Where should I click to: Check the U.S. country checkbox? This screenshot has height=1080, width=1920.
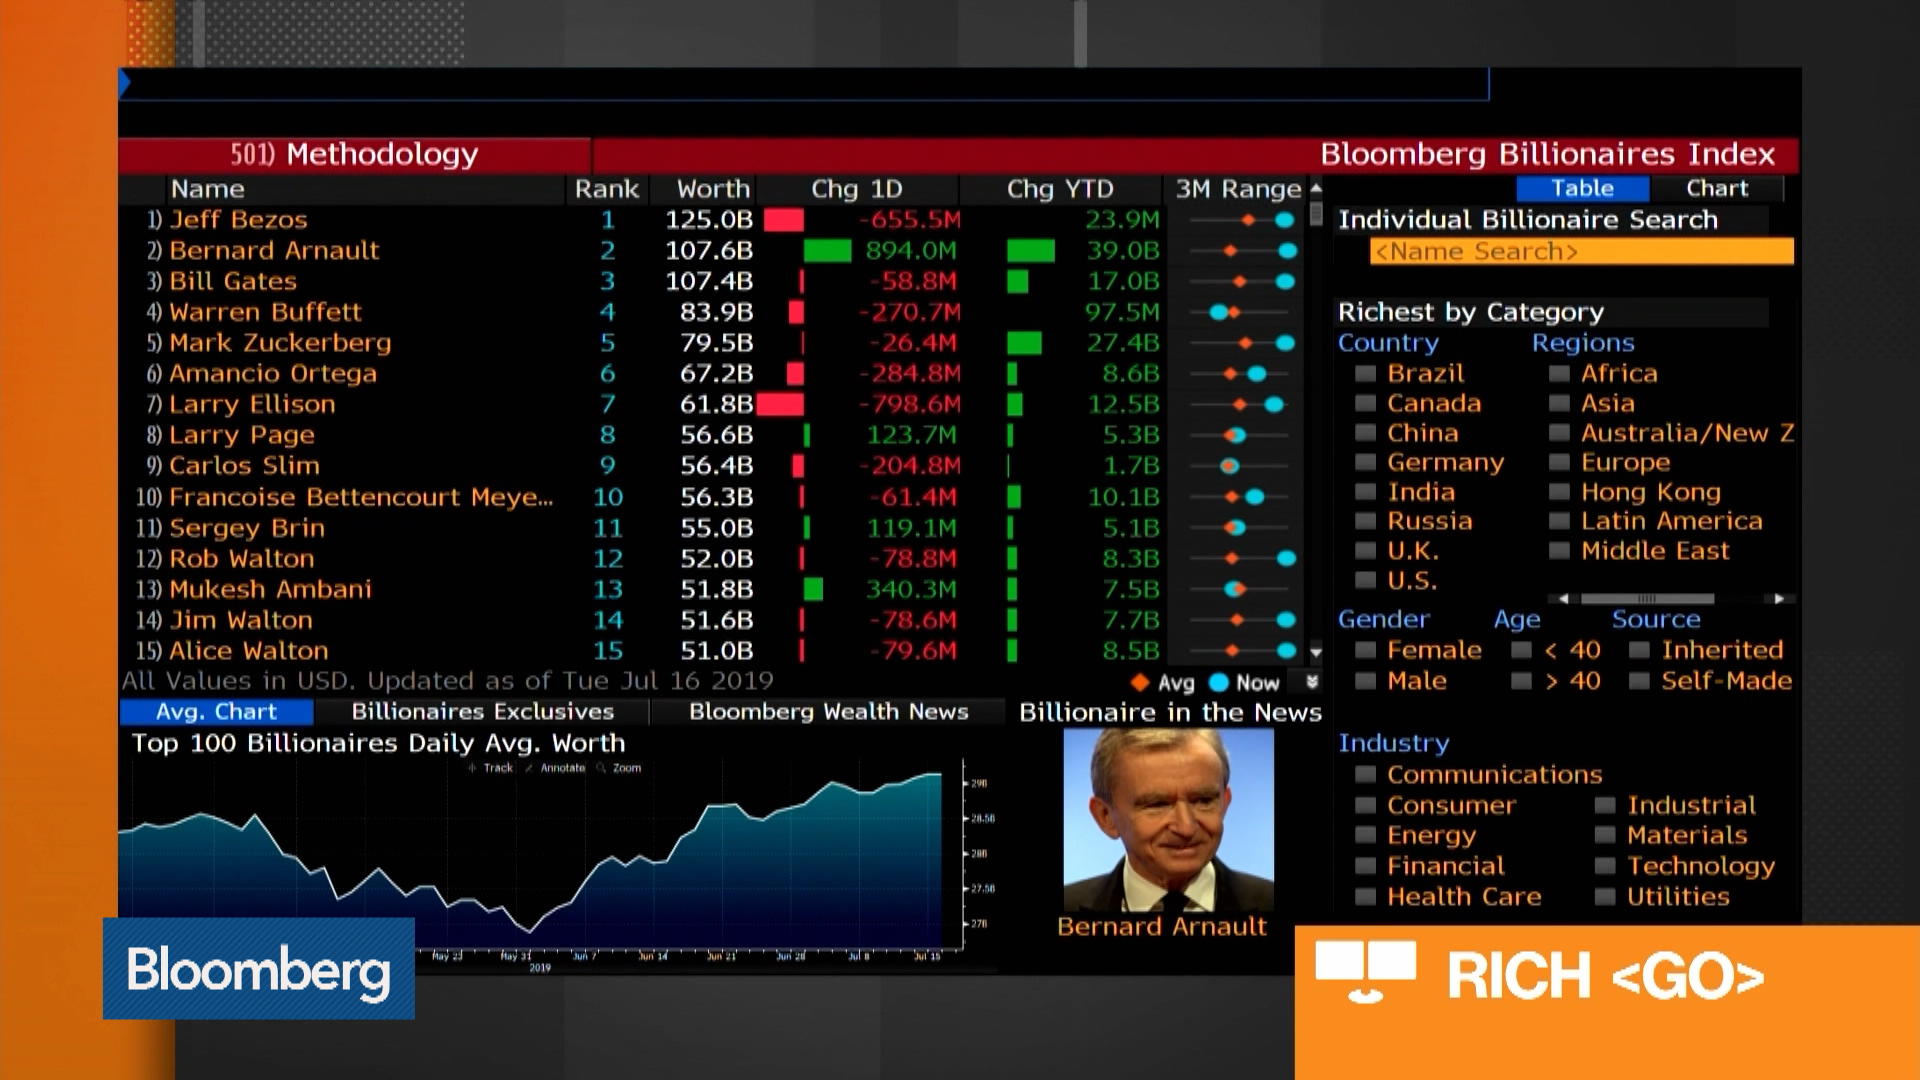click(x=1365, y=580)
